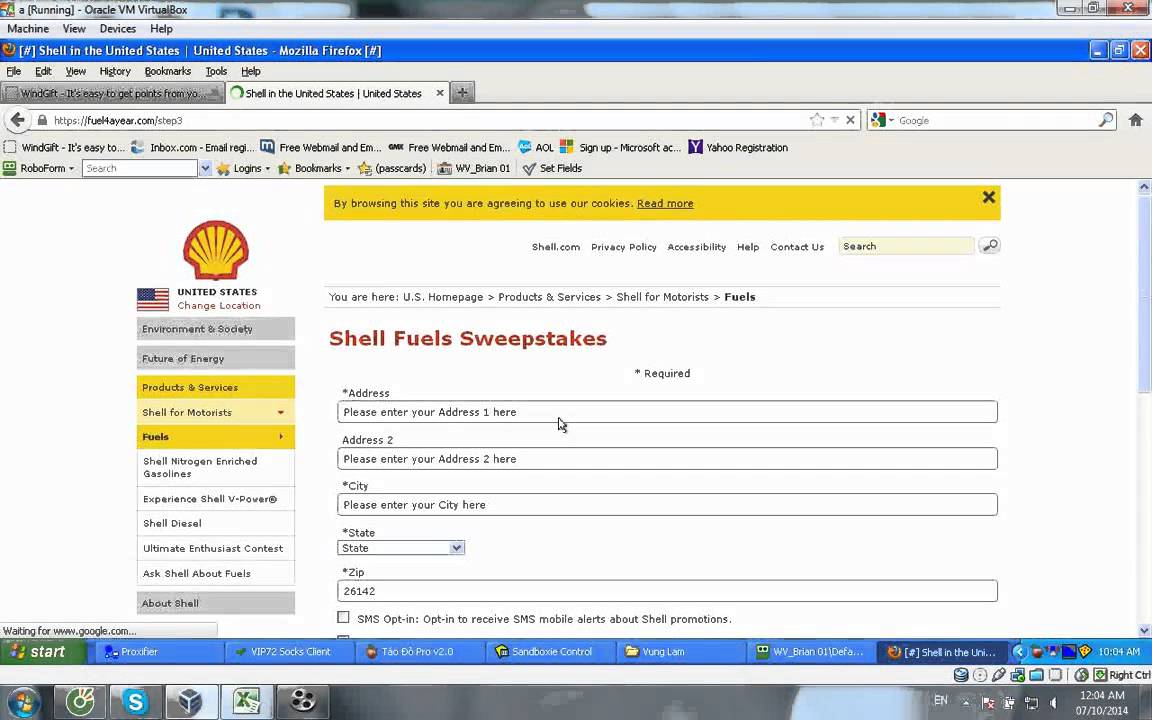
Task: Click Shell site search magnifier button
Action: pyautogui.click(x=990, y=246)
